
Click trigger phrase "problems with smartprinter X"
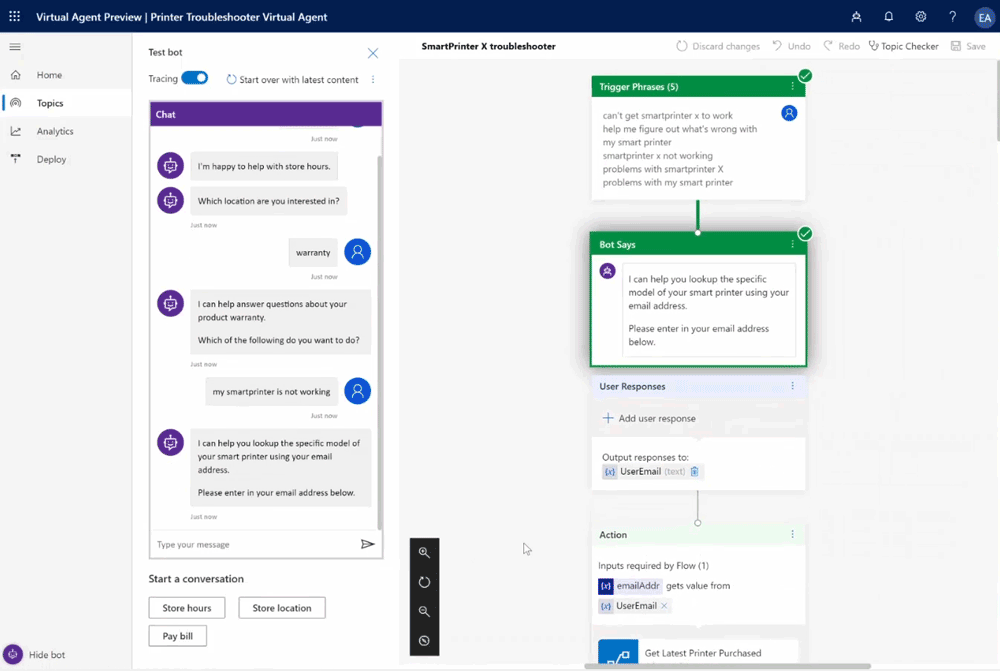[663, 169]
